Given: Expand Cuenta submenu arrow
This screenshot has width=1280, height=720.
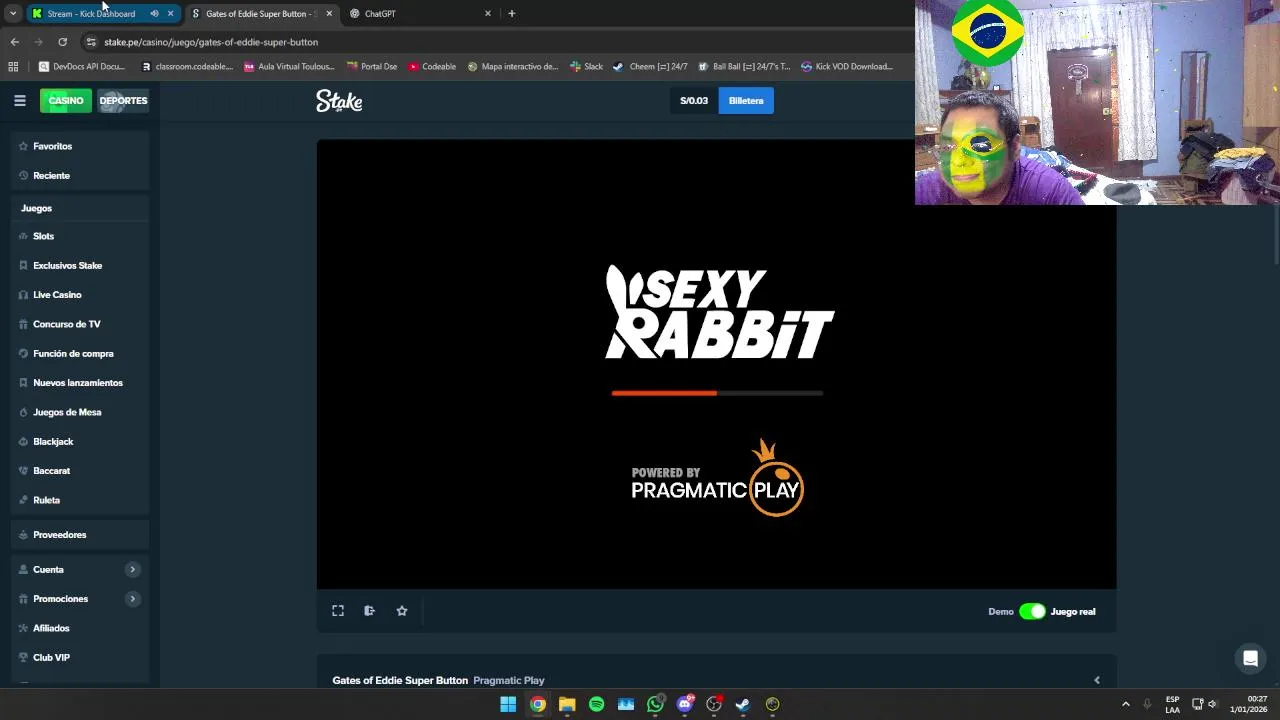Looking at the screenshot, I should click(x=132, y=570).
